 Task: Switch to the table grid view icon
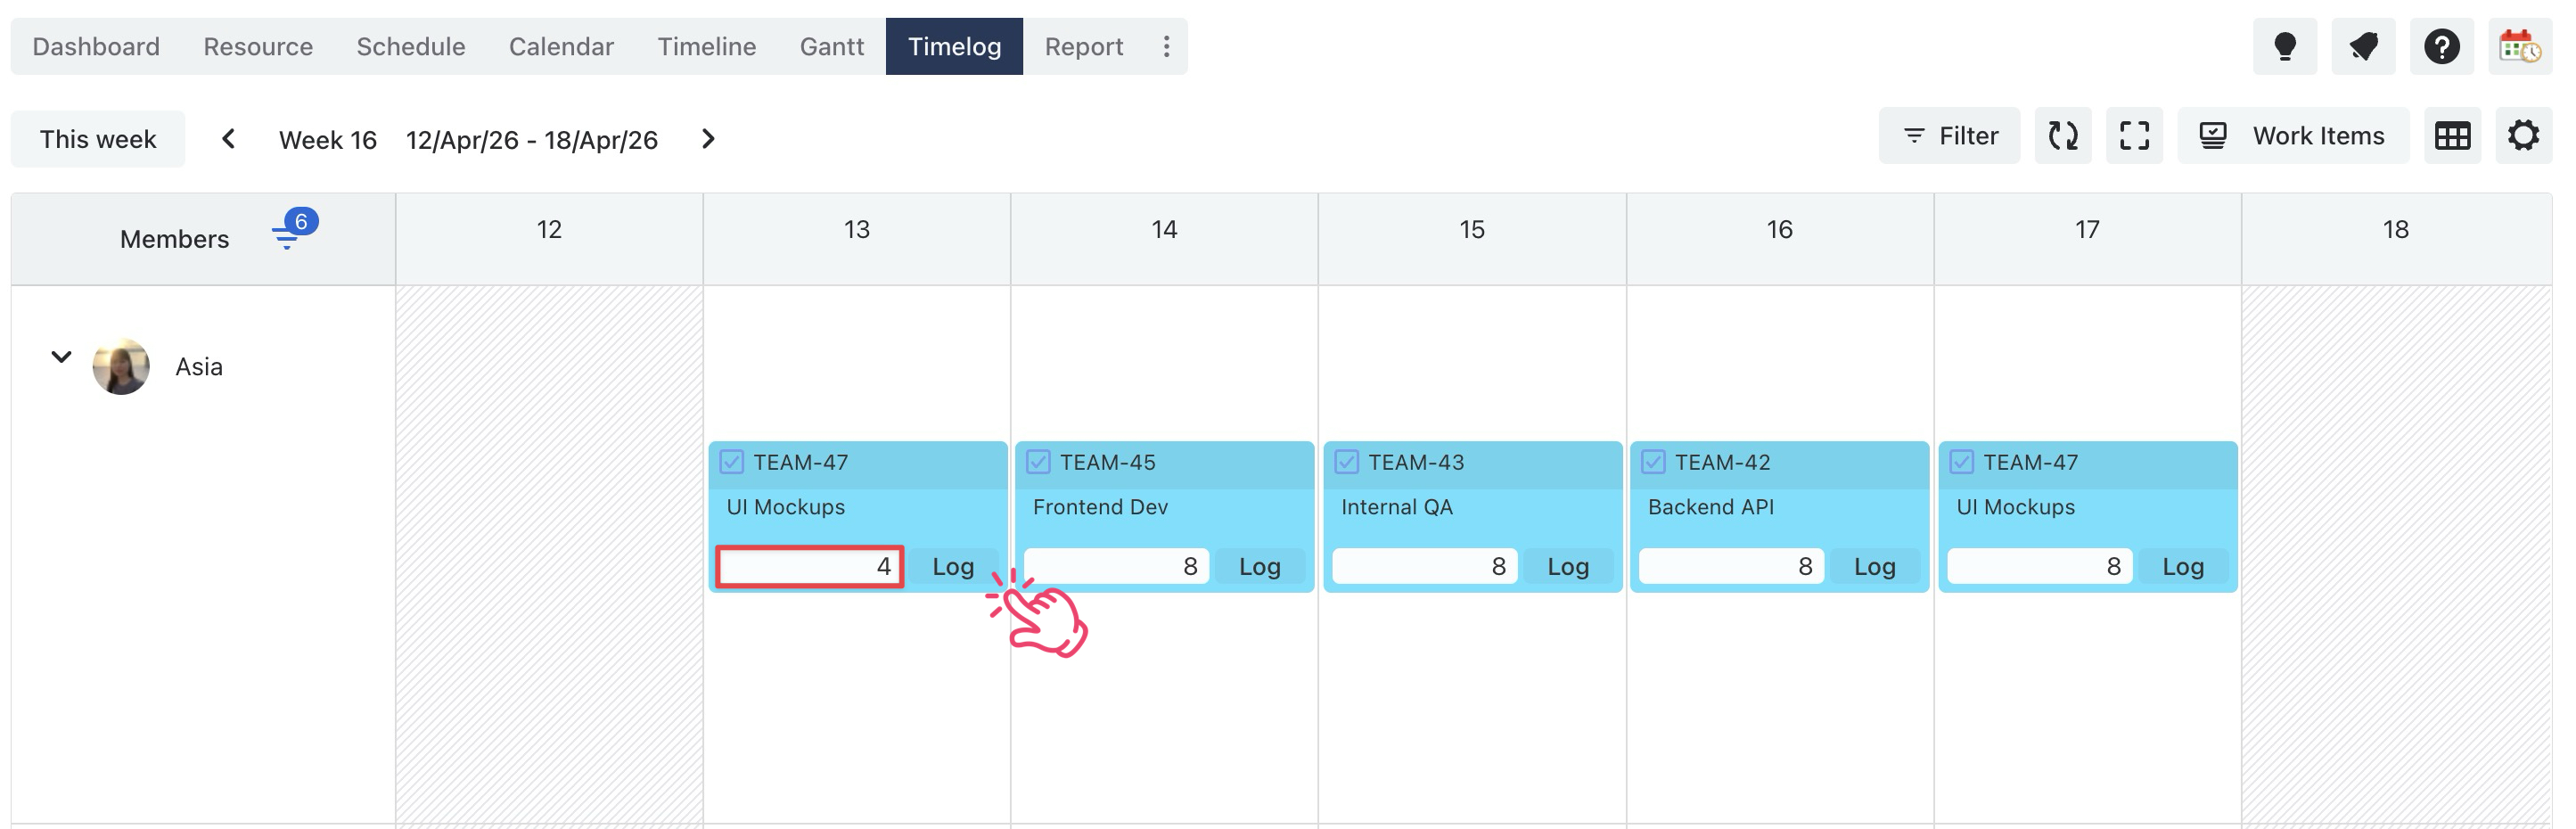(x=2452, y=136)
